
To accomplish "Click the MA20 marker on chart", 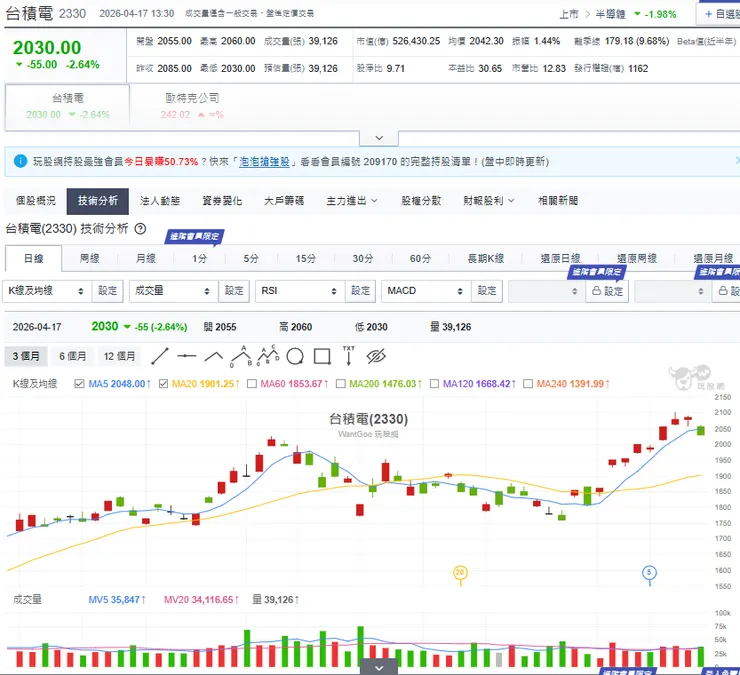I will coord(460,573).
